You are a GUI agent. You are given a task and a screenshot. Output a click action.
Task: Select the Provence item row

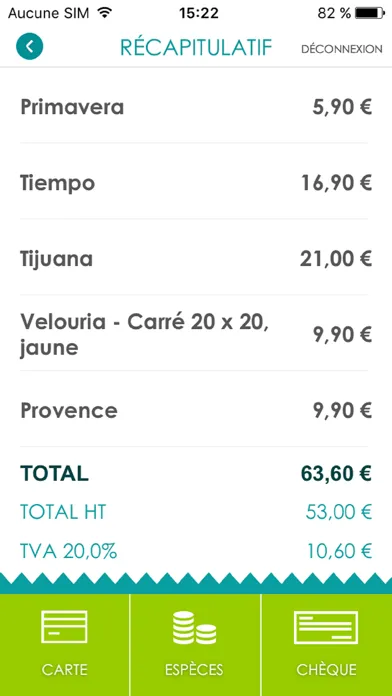(196, 411)
